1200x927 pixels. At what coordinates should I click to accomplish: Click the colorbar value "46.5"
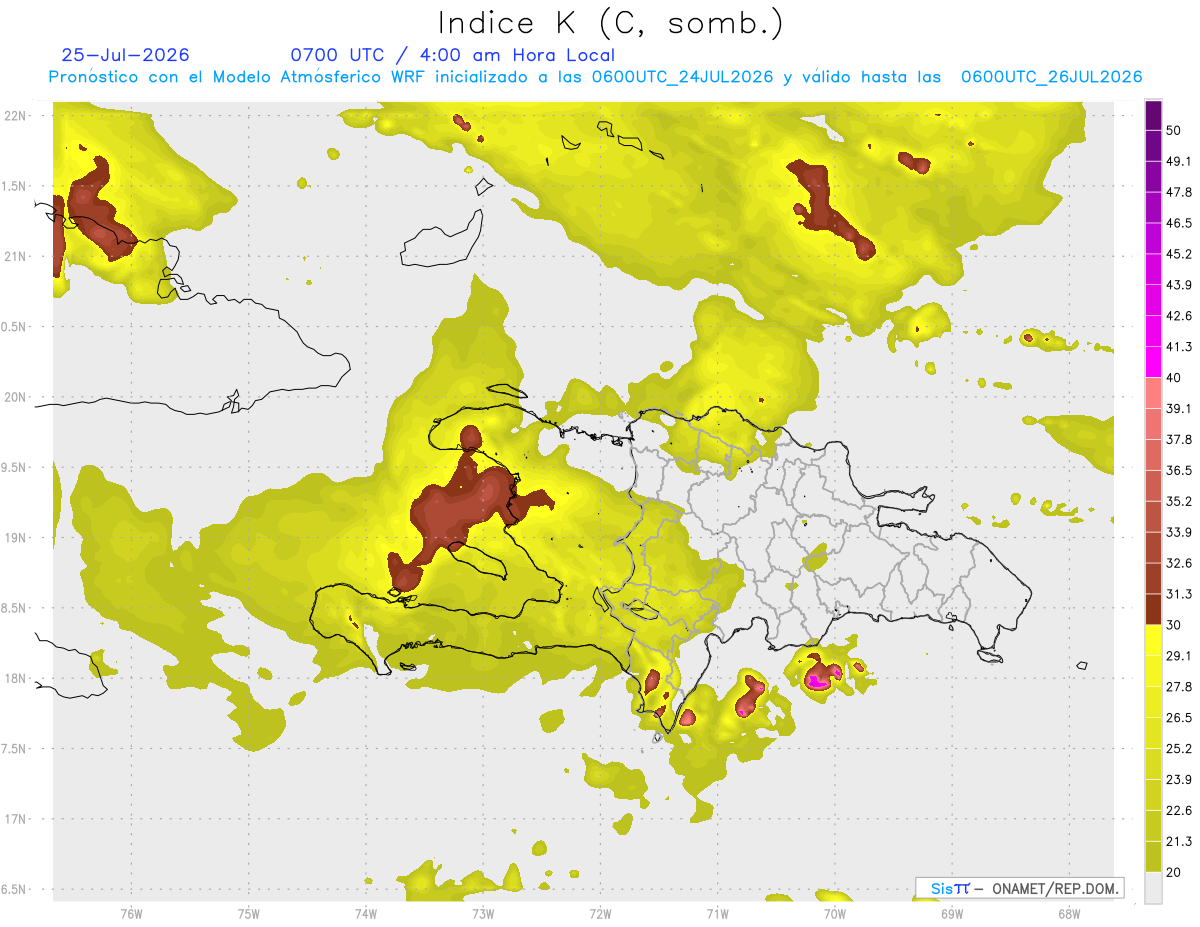(1179, 223)
